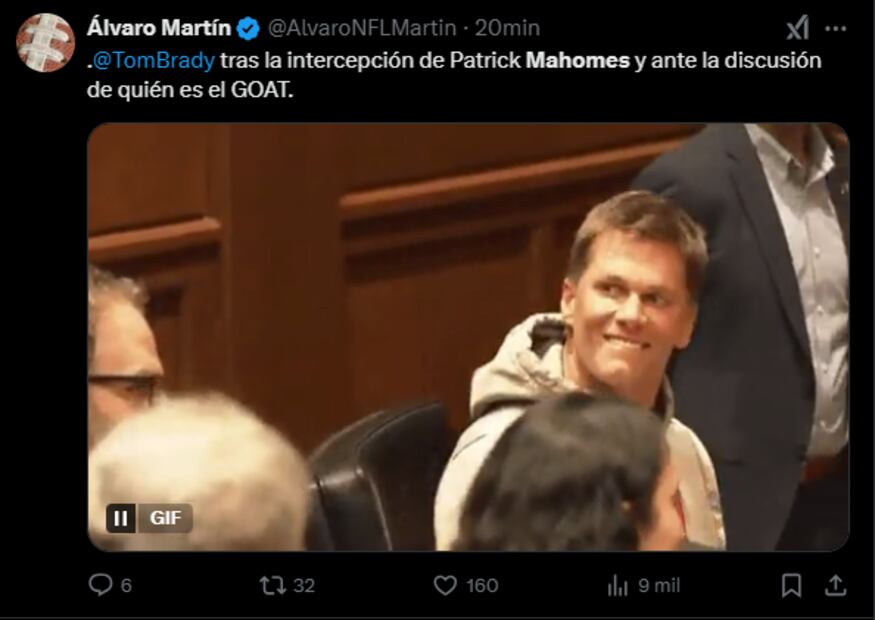The width and height of the screenshot is (875, 620).
Task: Click the Álvaro Martín display name
Action: (159, 28)
